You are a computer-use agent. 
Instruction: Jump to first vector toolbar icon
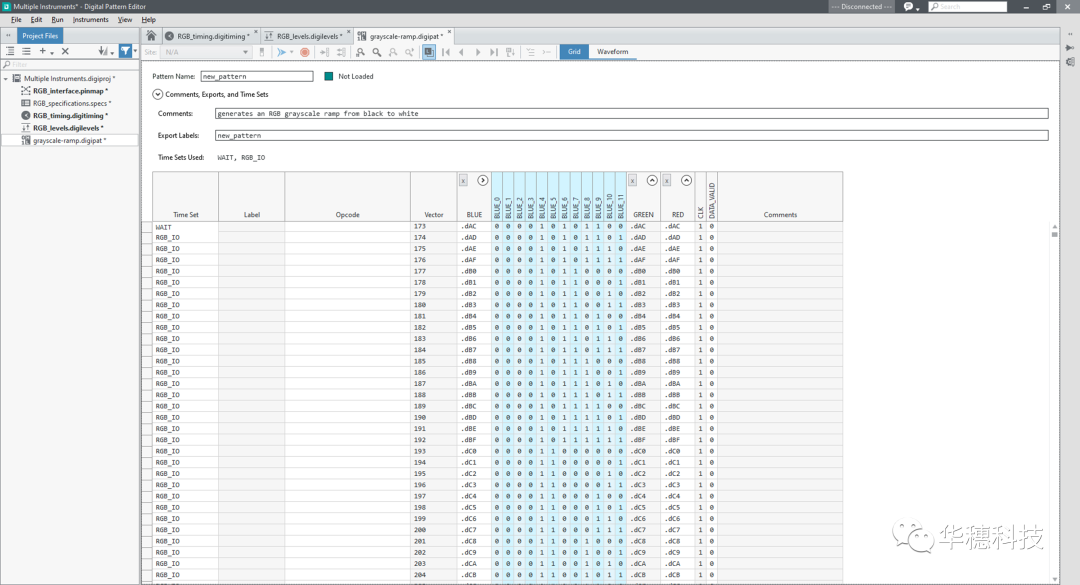click(x=446, y=52)
